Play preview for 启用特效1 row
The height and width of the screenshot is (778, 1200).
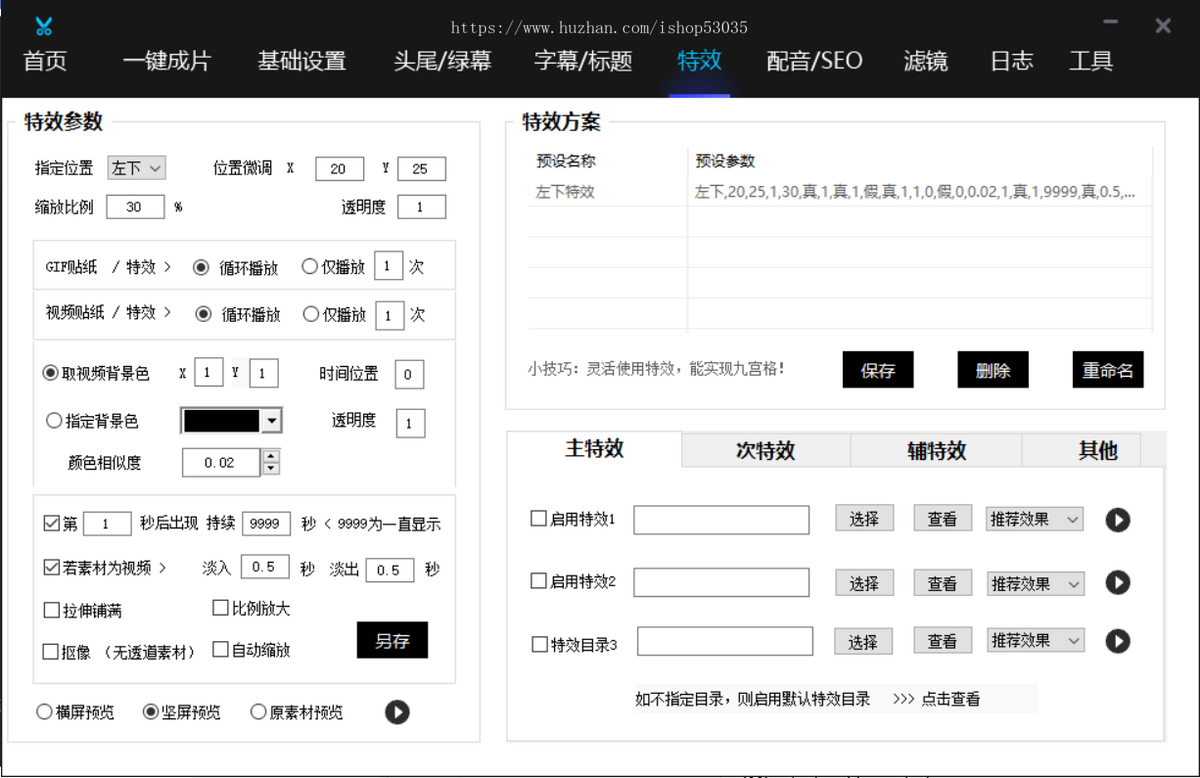(1117, 520)
